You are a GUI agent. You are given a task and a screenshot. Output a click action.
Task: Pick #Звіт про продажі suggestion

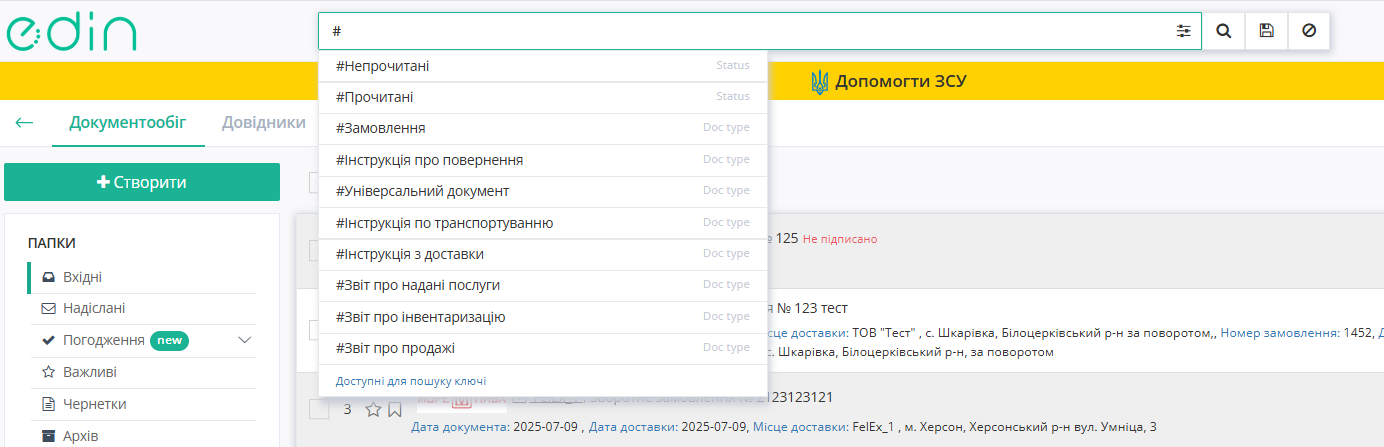tap(395, 348)
